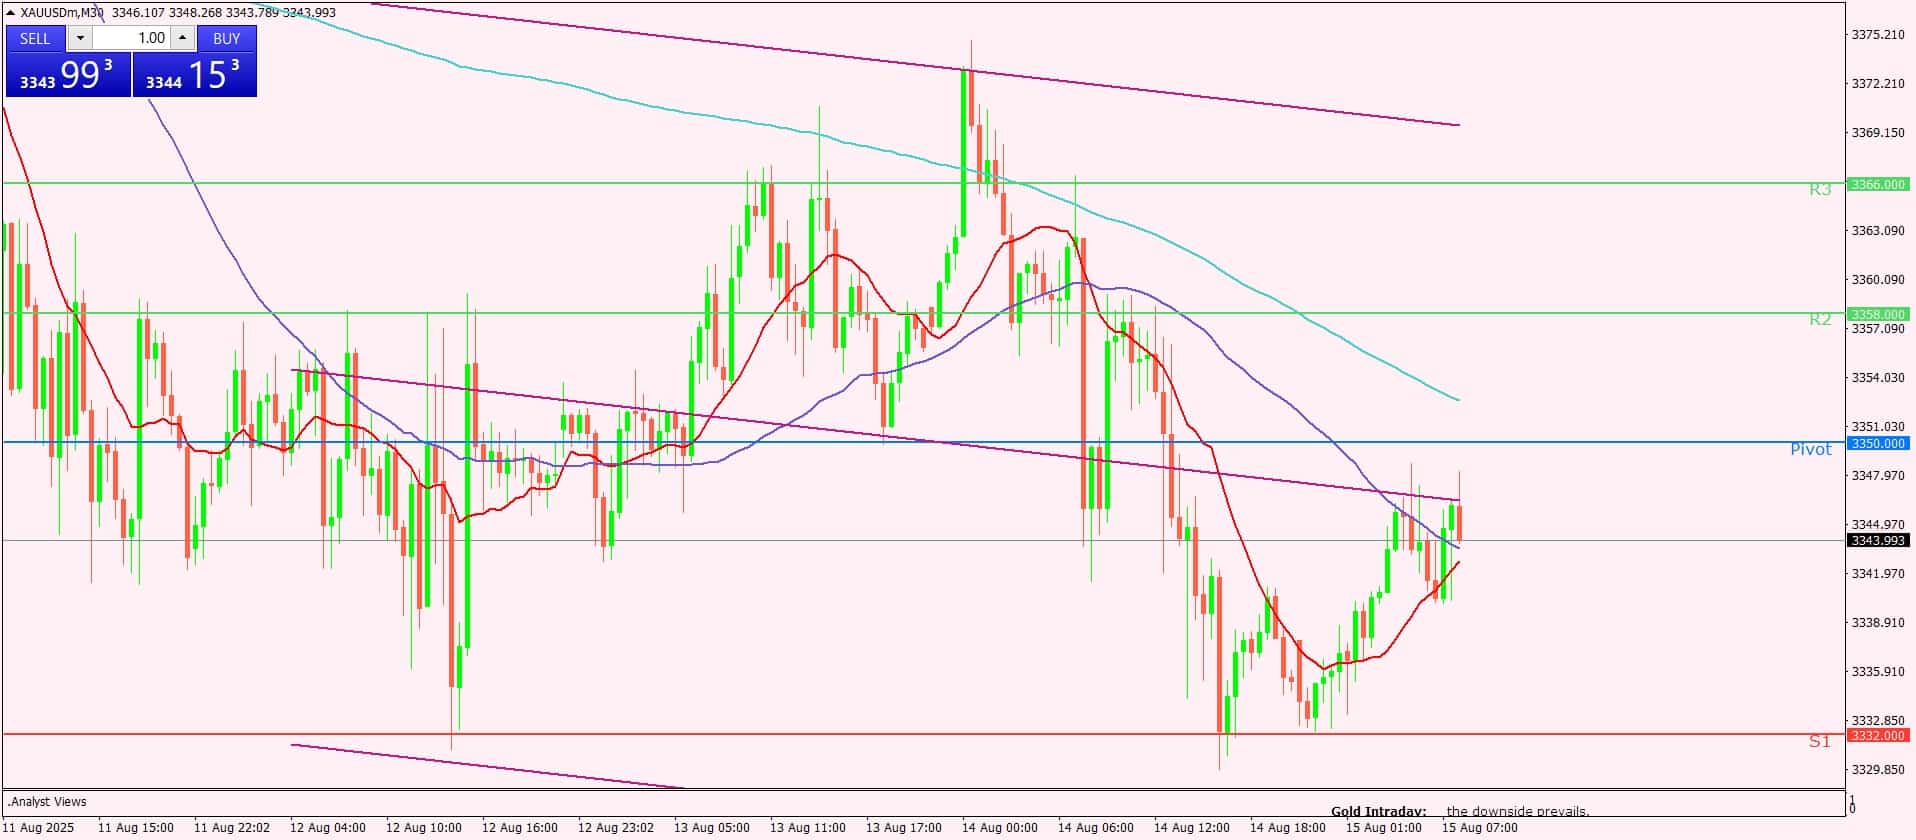Click 'the downside prevails.' text
The width and height of the screenshot is (1916, 840).
pos(1518,811)
